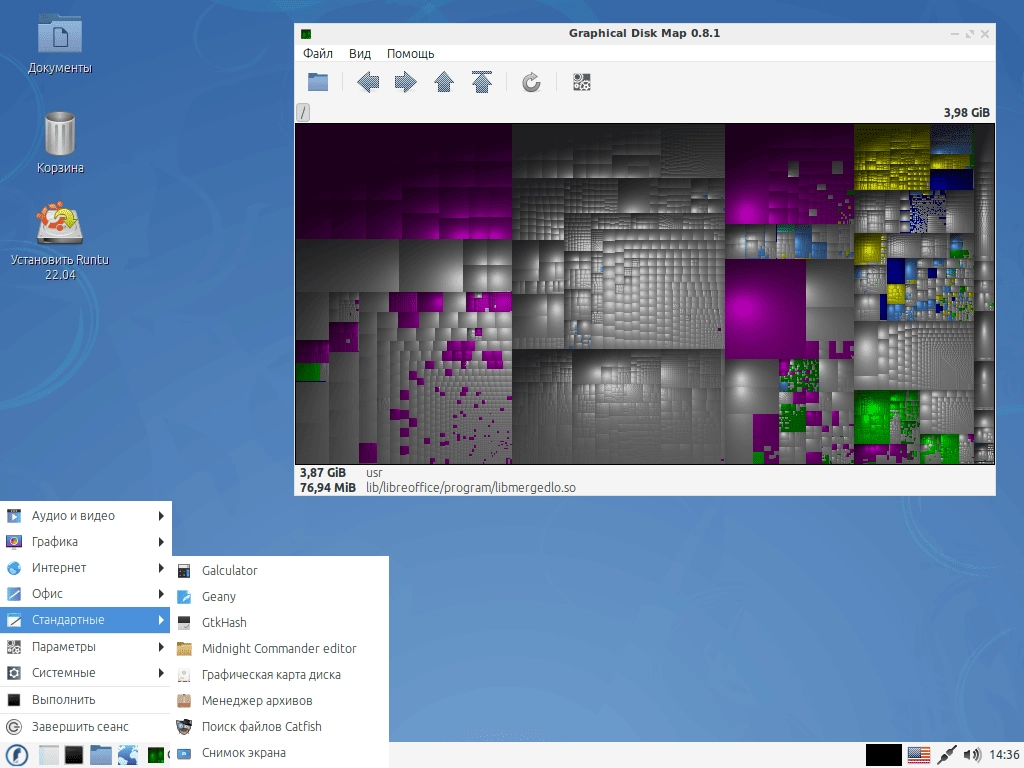Expand the Графика submenu

(85, 541)
